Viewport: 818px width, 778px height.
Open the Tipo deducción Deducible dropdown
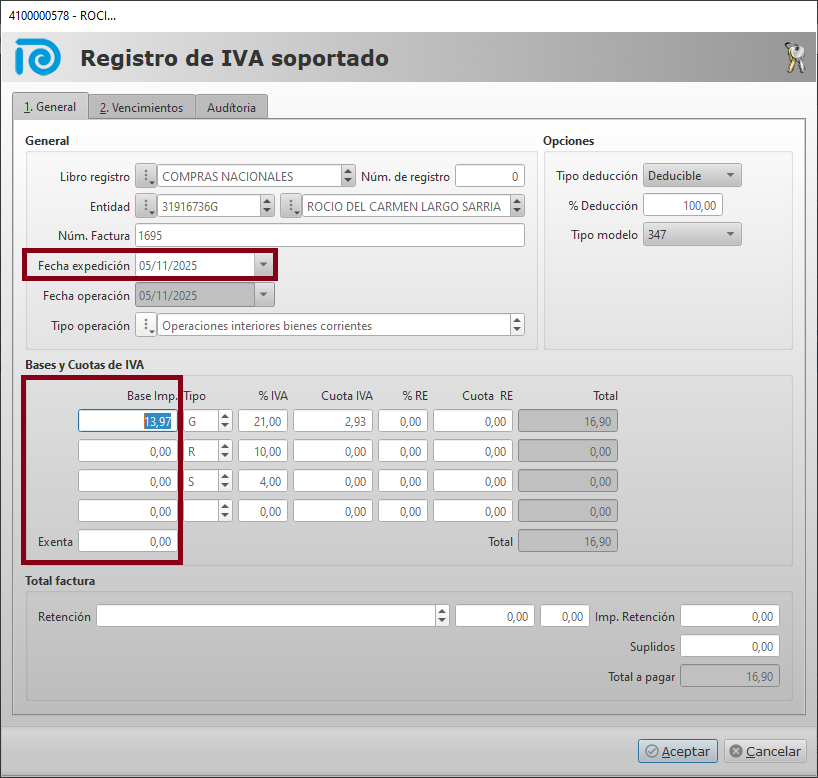(x=730, y=176)
